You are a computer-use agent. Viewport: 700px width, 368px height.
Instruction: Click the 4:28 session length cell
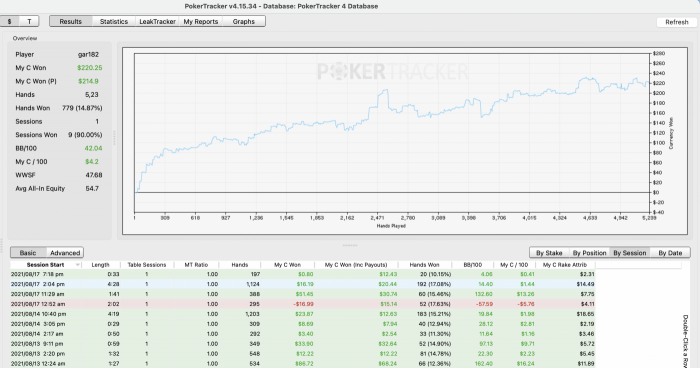click(x=113, y=284)
